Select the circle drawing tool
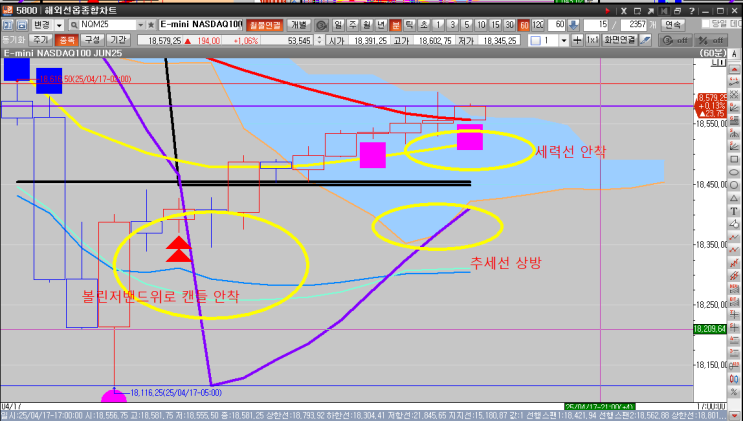Image resolution: width=743 pixels, height=421 pixels. [734, 184]
